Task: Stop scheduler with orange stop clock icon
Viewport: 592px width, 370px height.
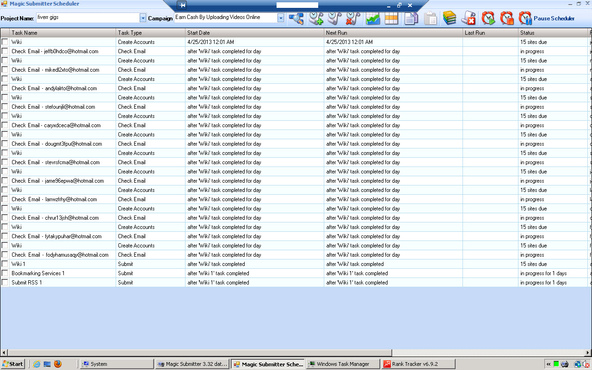Action: (507, 18)
